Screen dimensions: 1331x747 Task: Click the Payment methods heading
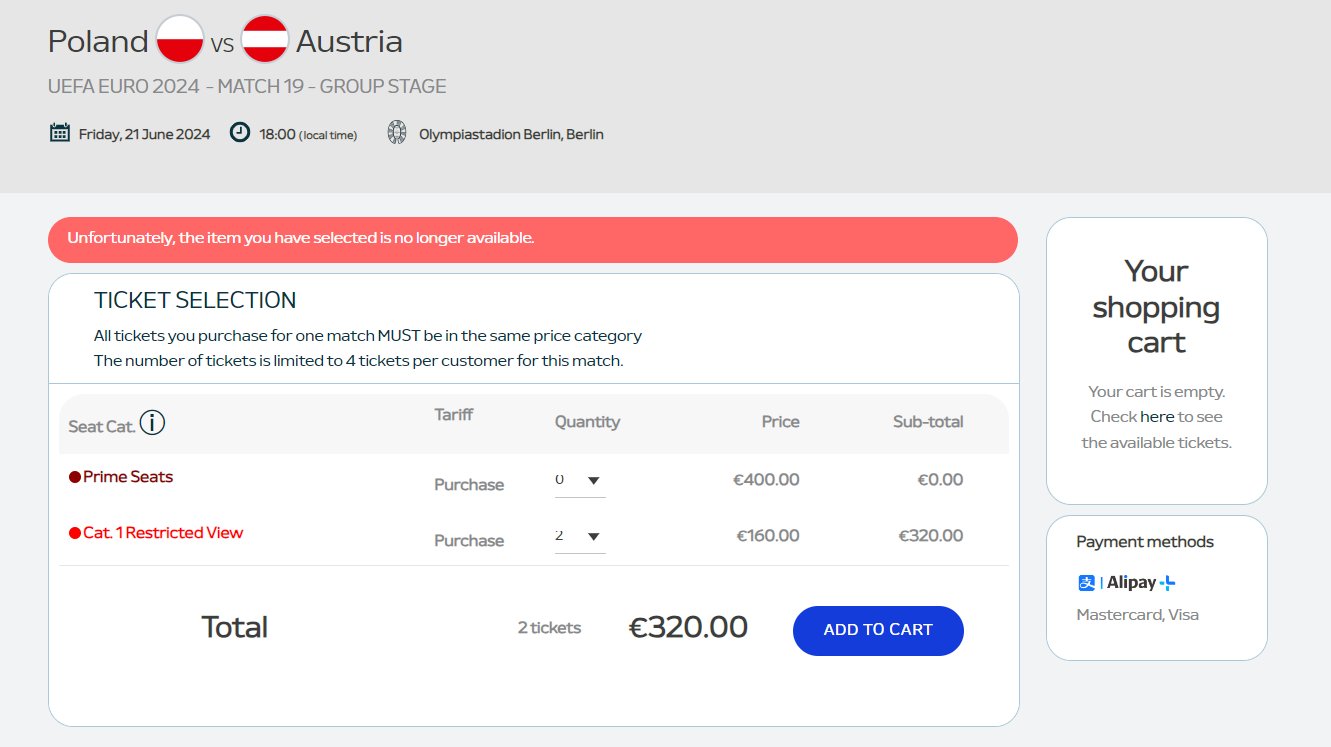tap(1145, 542)
